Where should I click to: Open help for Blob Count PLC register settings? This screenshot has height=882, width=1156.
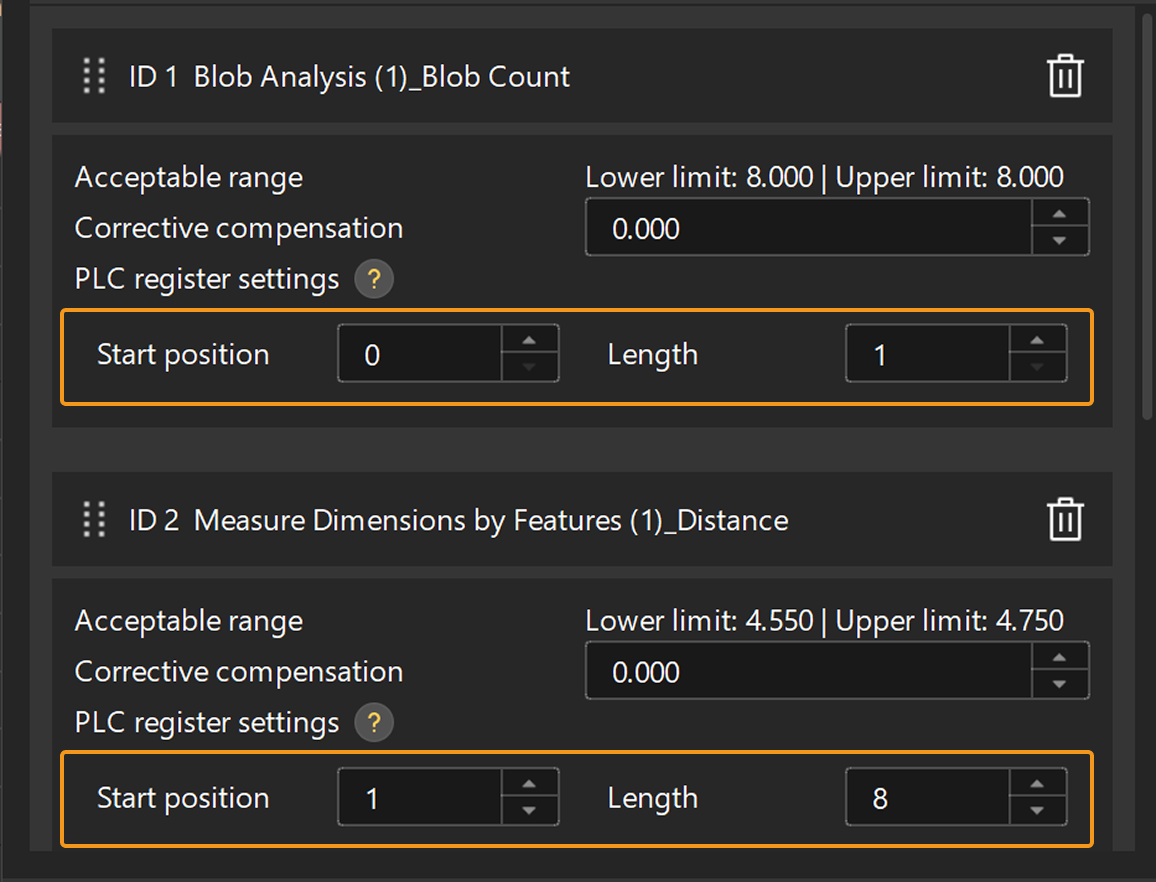374,279
